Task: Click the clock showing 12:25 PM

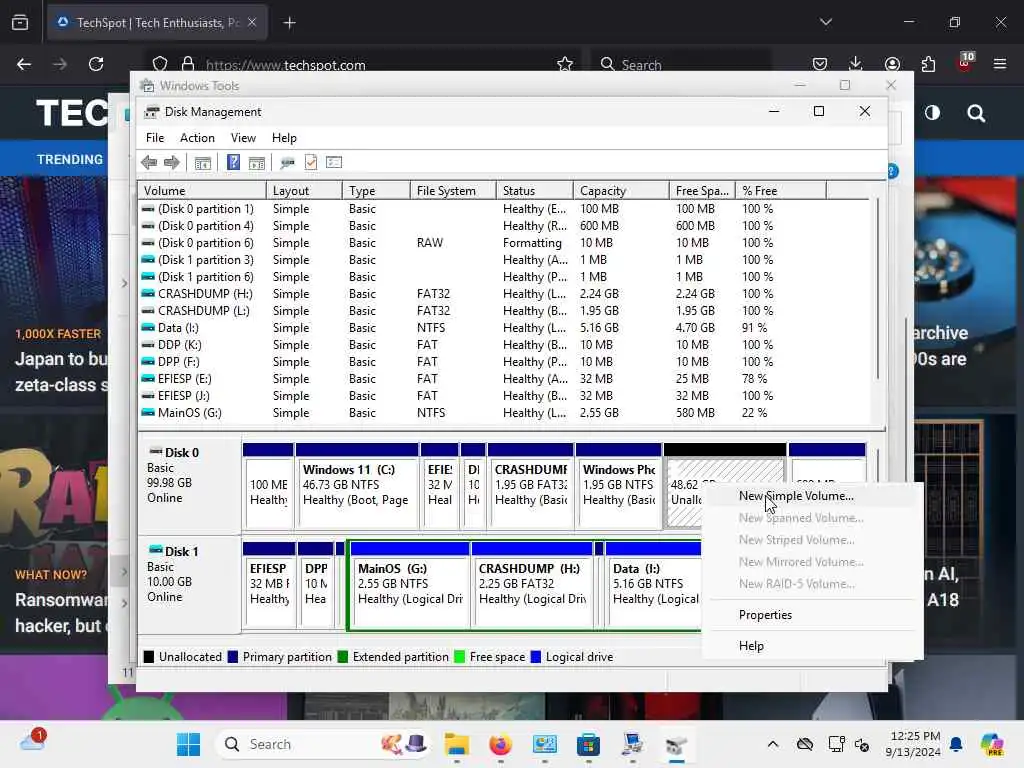Action: click(x=916, y=737)
